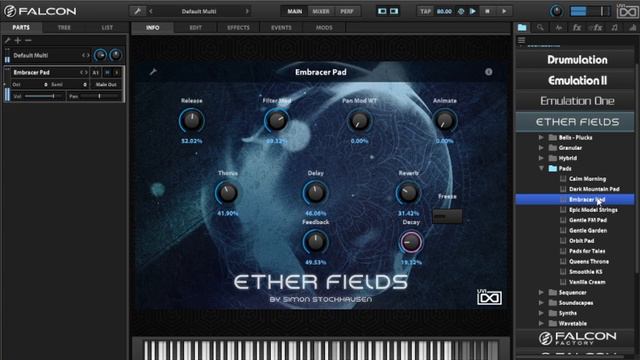Click the 80.00 tempo field

click(444, 11)
